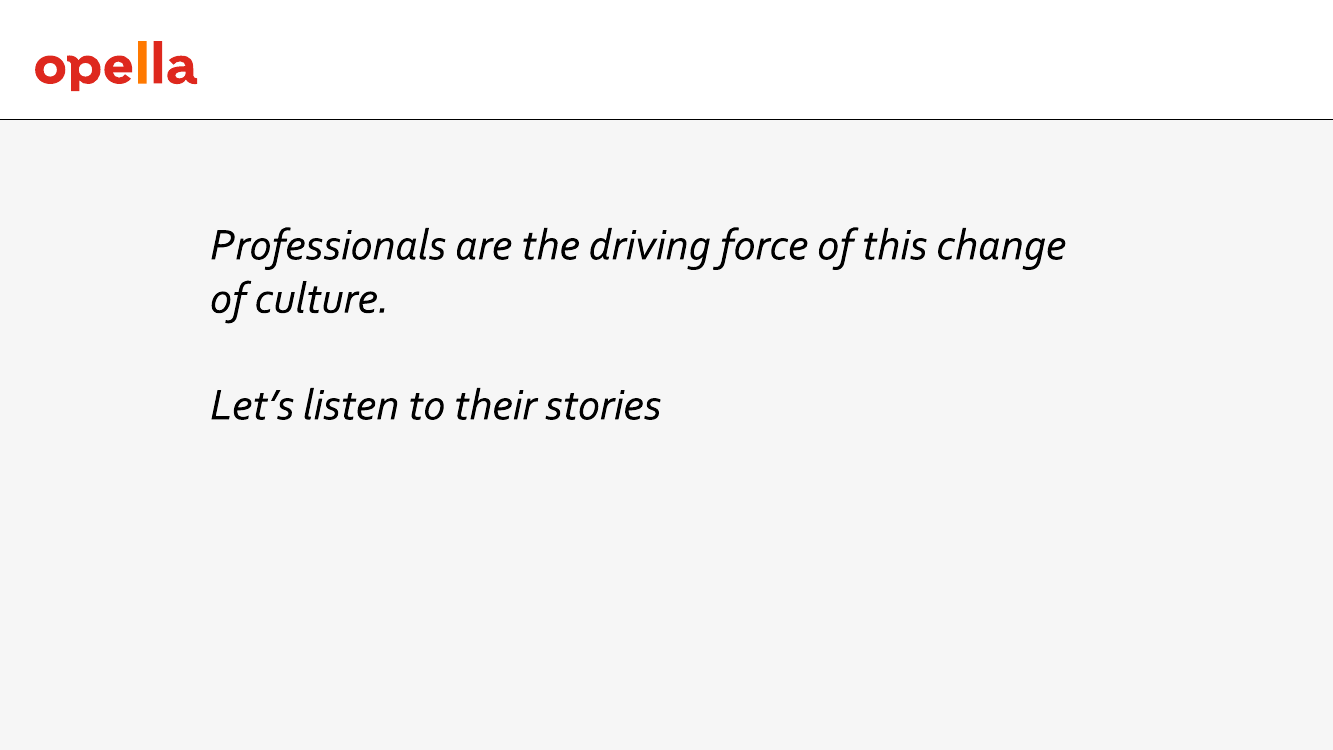Click the first letter "o" of opella logo
This screenshot has height=750, width=1333.
tap(50, 70)
